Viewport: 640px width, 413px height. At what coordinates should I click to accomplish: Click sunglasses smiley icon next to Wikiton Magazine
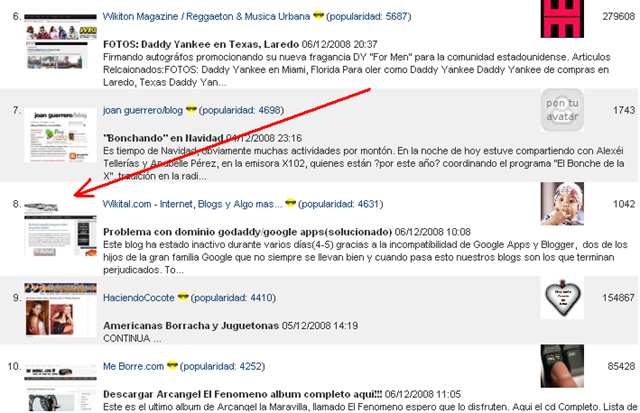click(318, 16)
